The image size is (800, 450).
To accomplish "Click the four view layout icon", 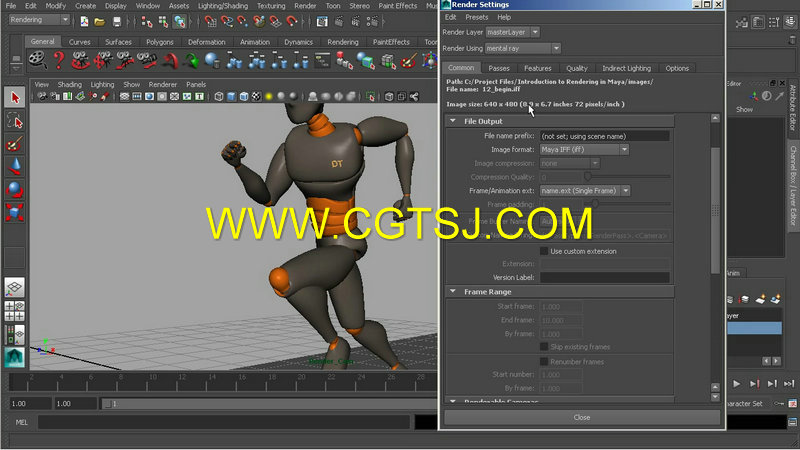I will pyautogui.click(x=15, y=311).
